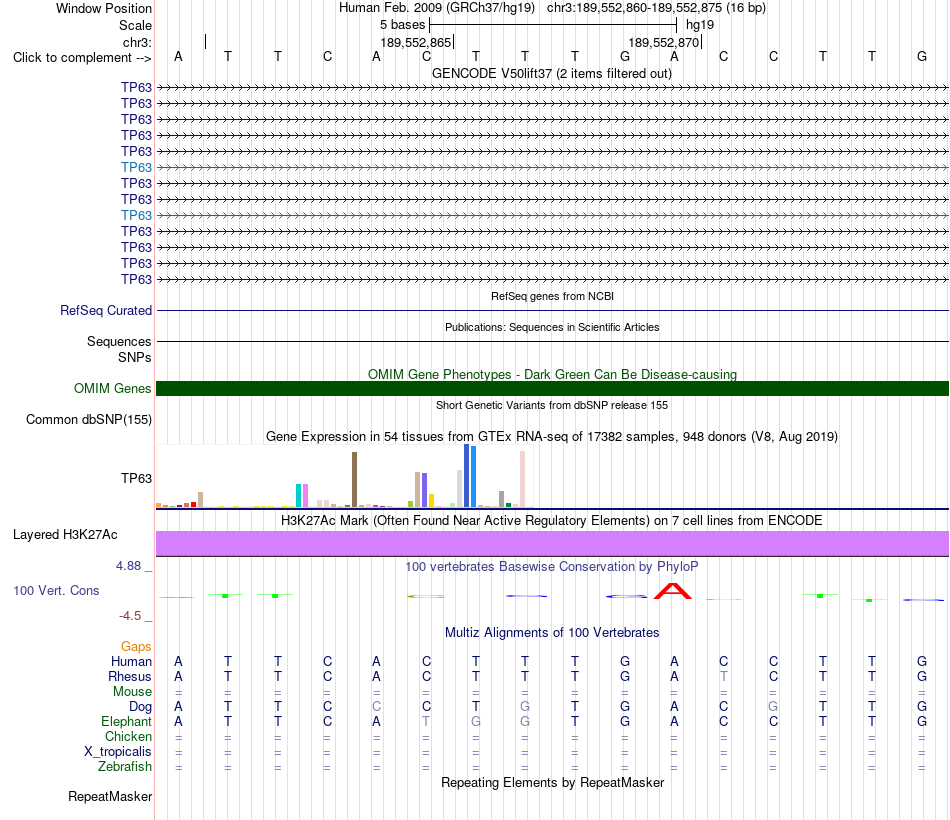The width and height of the screenshot is (950, 820).
Task: Click the orange Gaps row label
Action: pyautogui.click(x=136, y=647)
